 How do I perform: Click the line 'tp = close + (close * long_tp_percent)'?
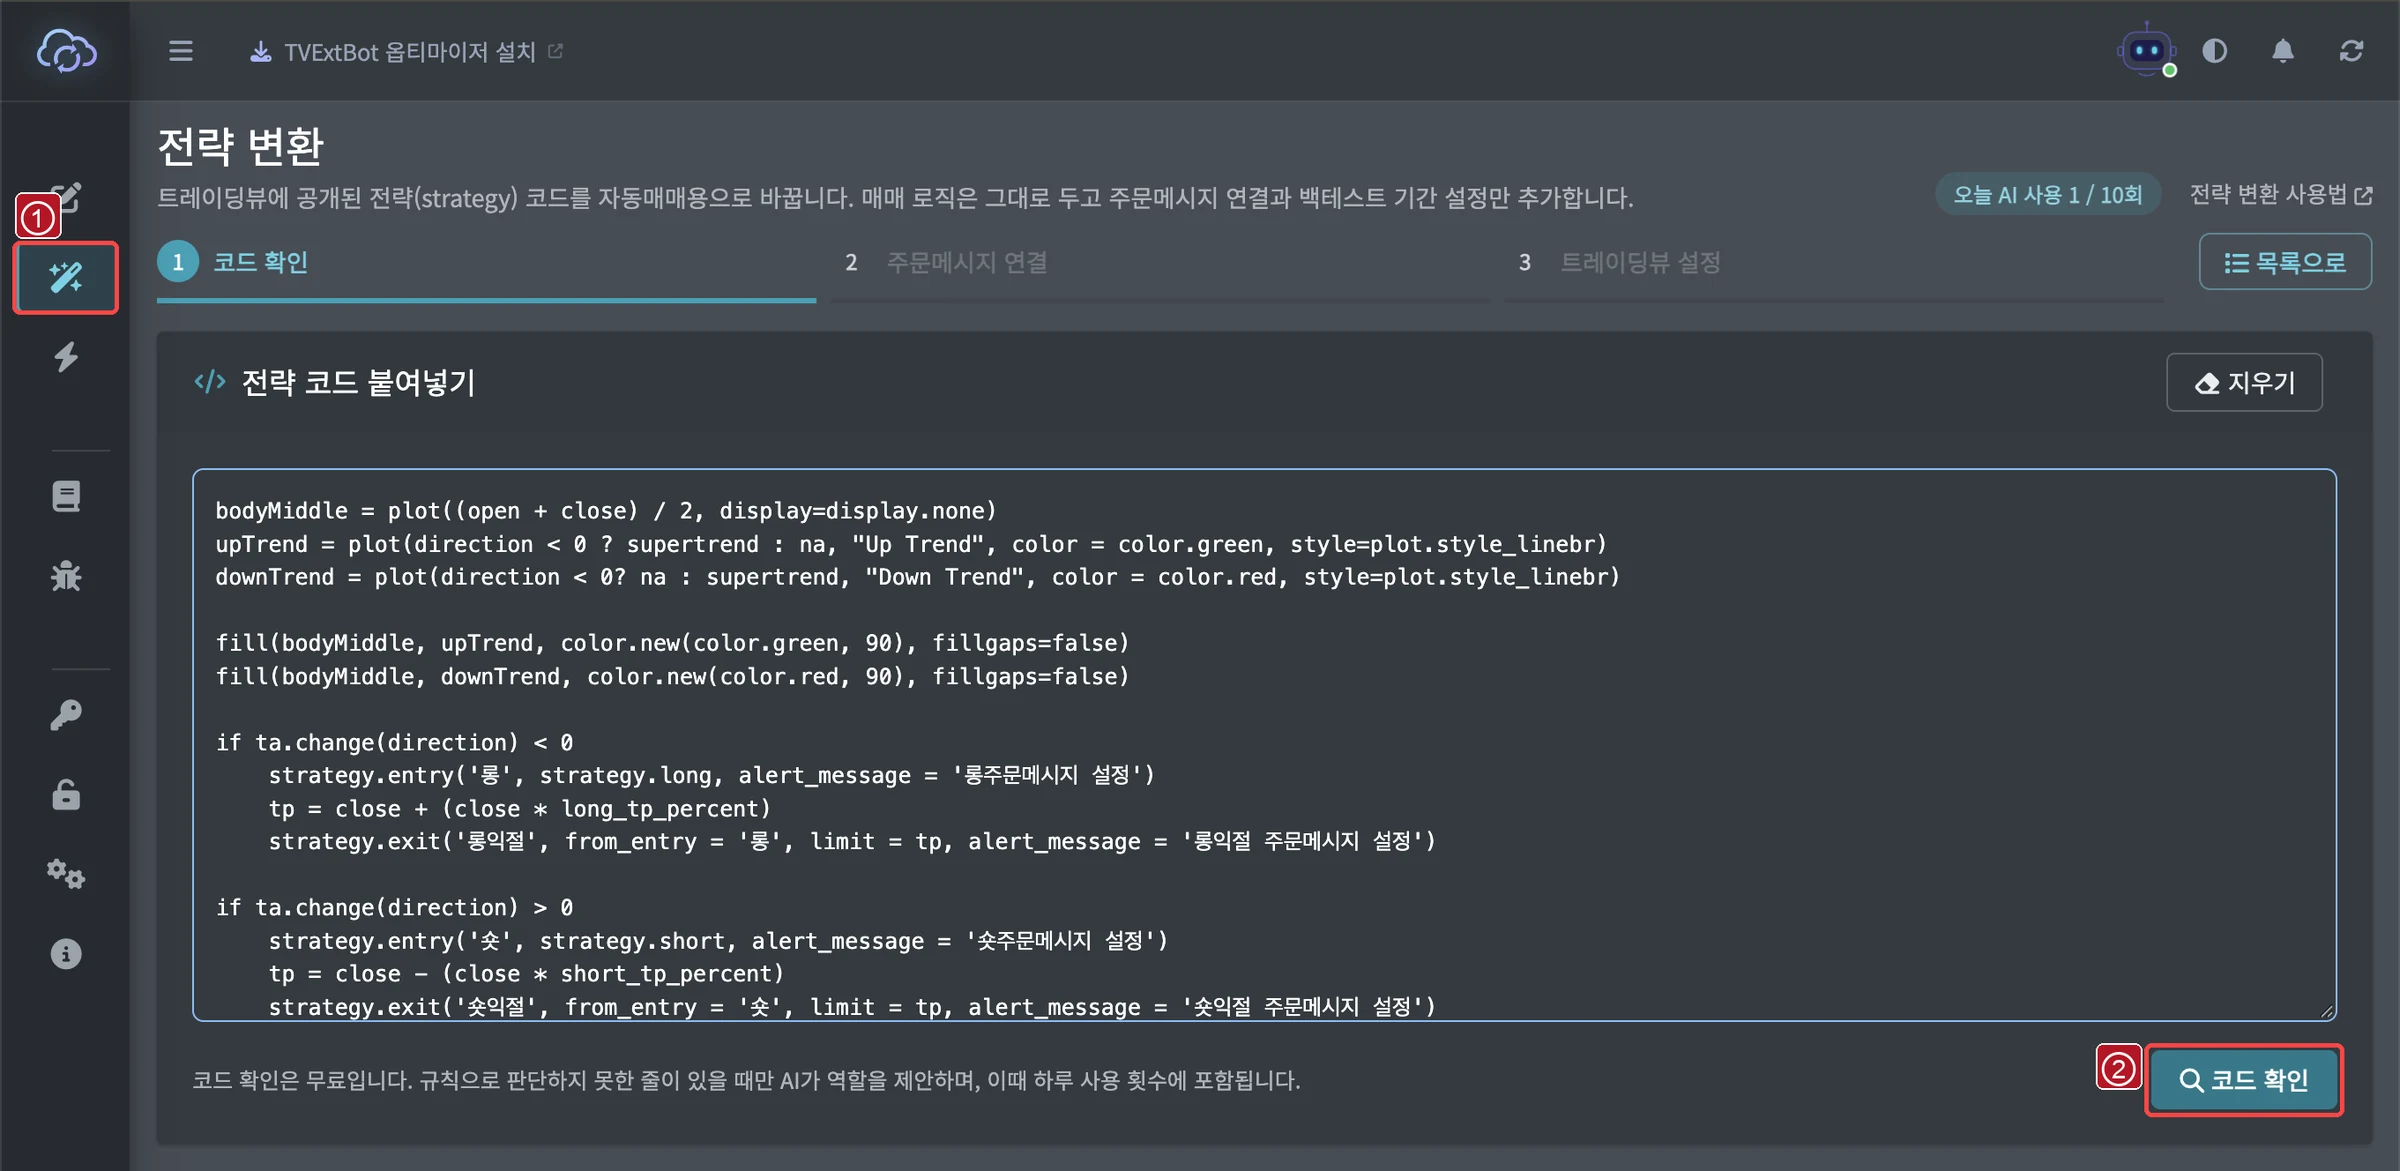click(x=519, y=808)
